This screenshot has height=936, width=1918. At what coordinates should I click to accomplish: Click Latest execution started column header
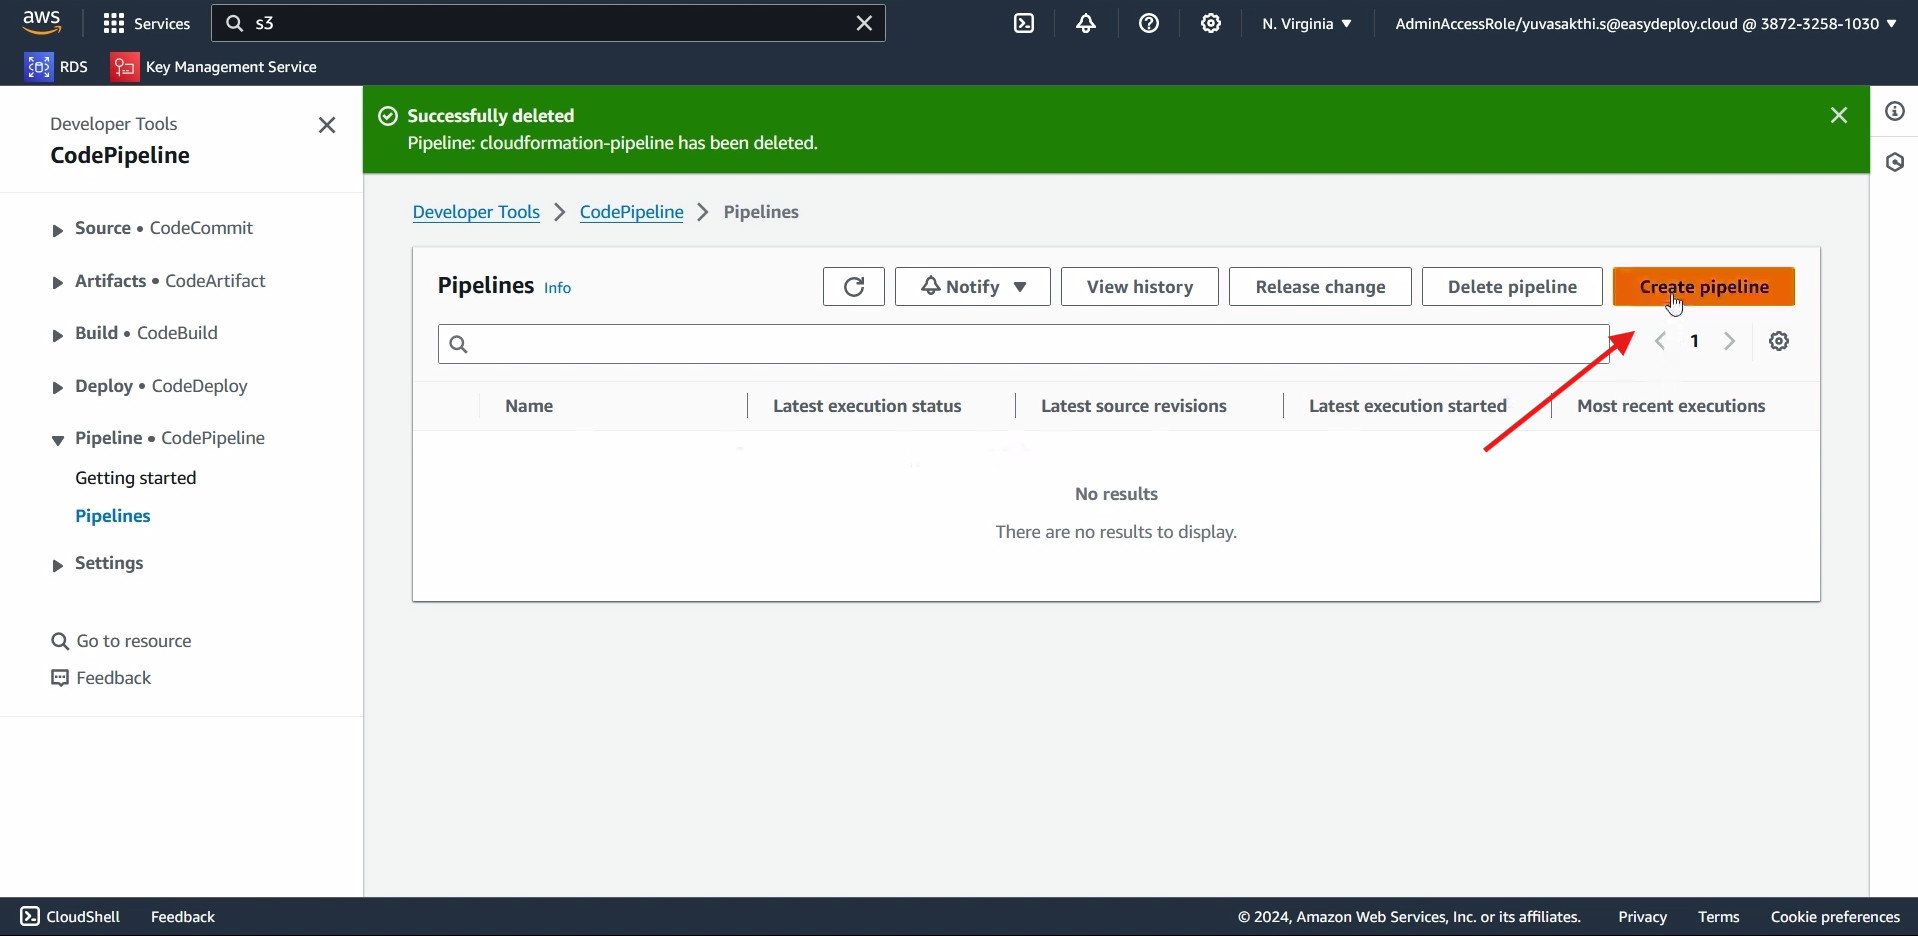1408,406
